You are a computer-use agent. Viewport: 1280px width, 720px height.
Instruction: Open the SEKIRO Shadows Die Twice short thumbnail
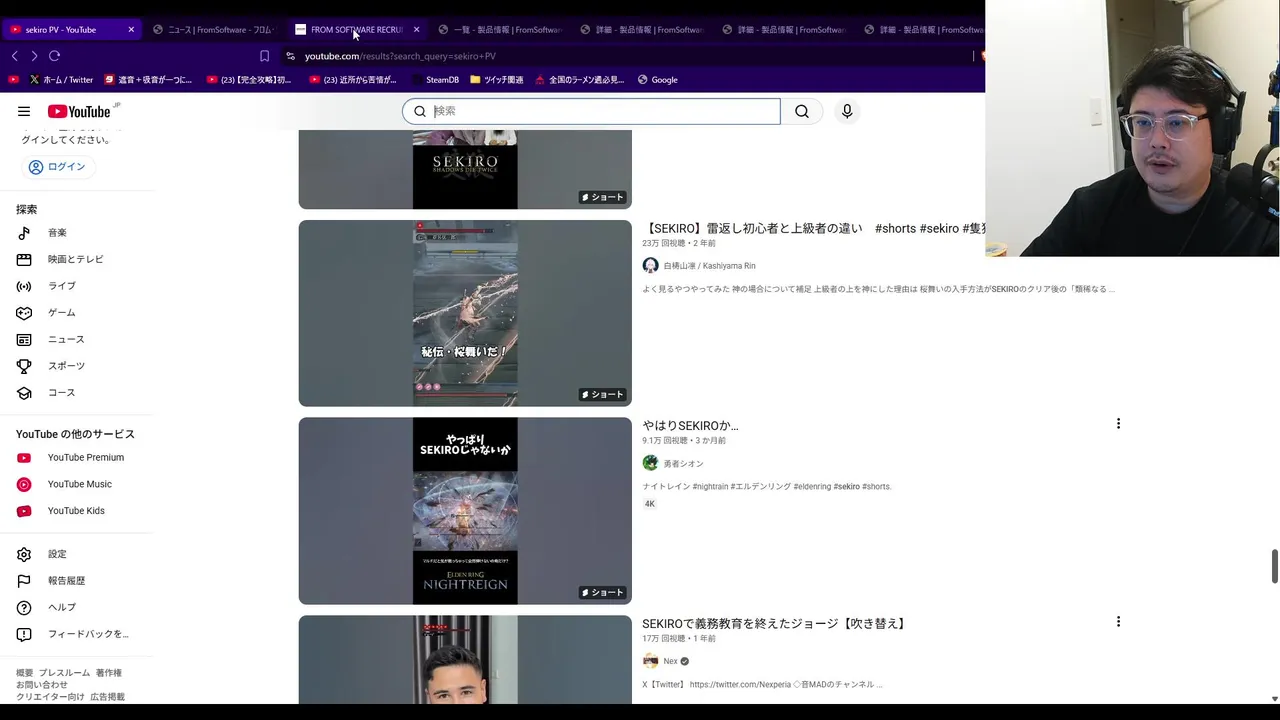click(x=465, y=169)
